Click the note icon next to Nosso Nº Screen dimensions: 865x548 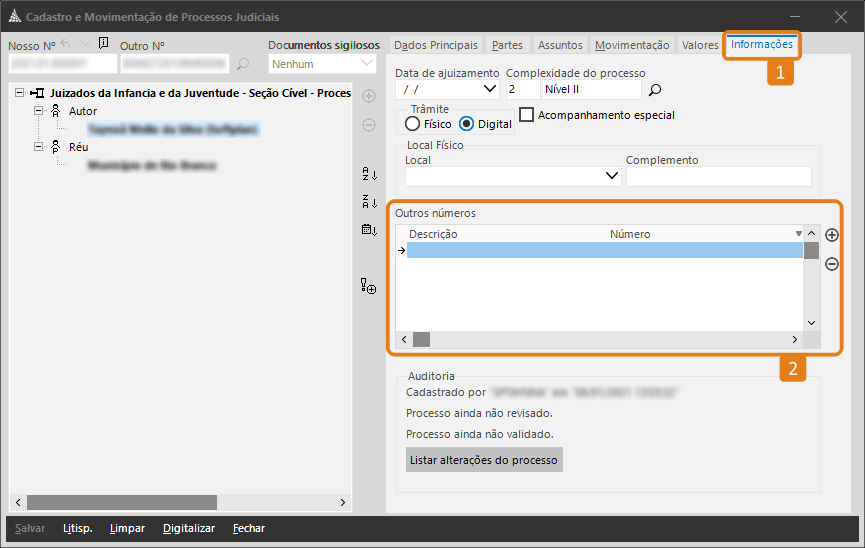point(104,44)
